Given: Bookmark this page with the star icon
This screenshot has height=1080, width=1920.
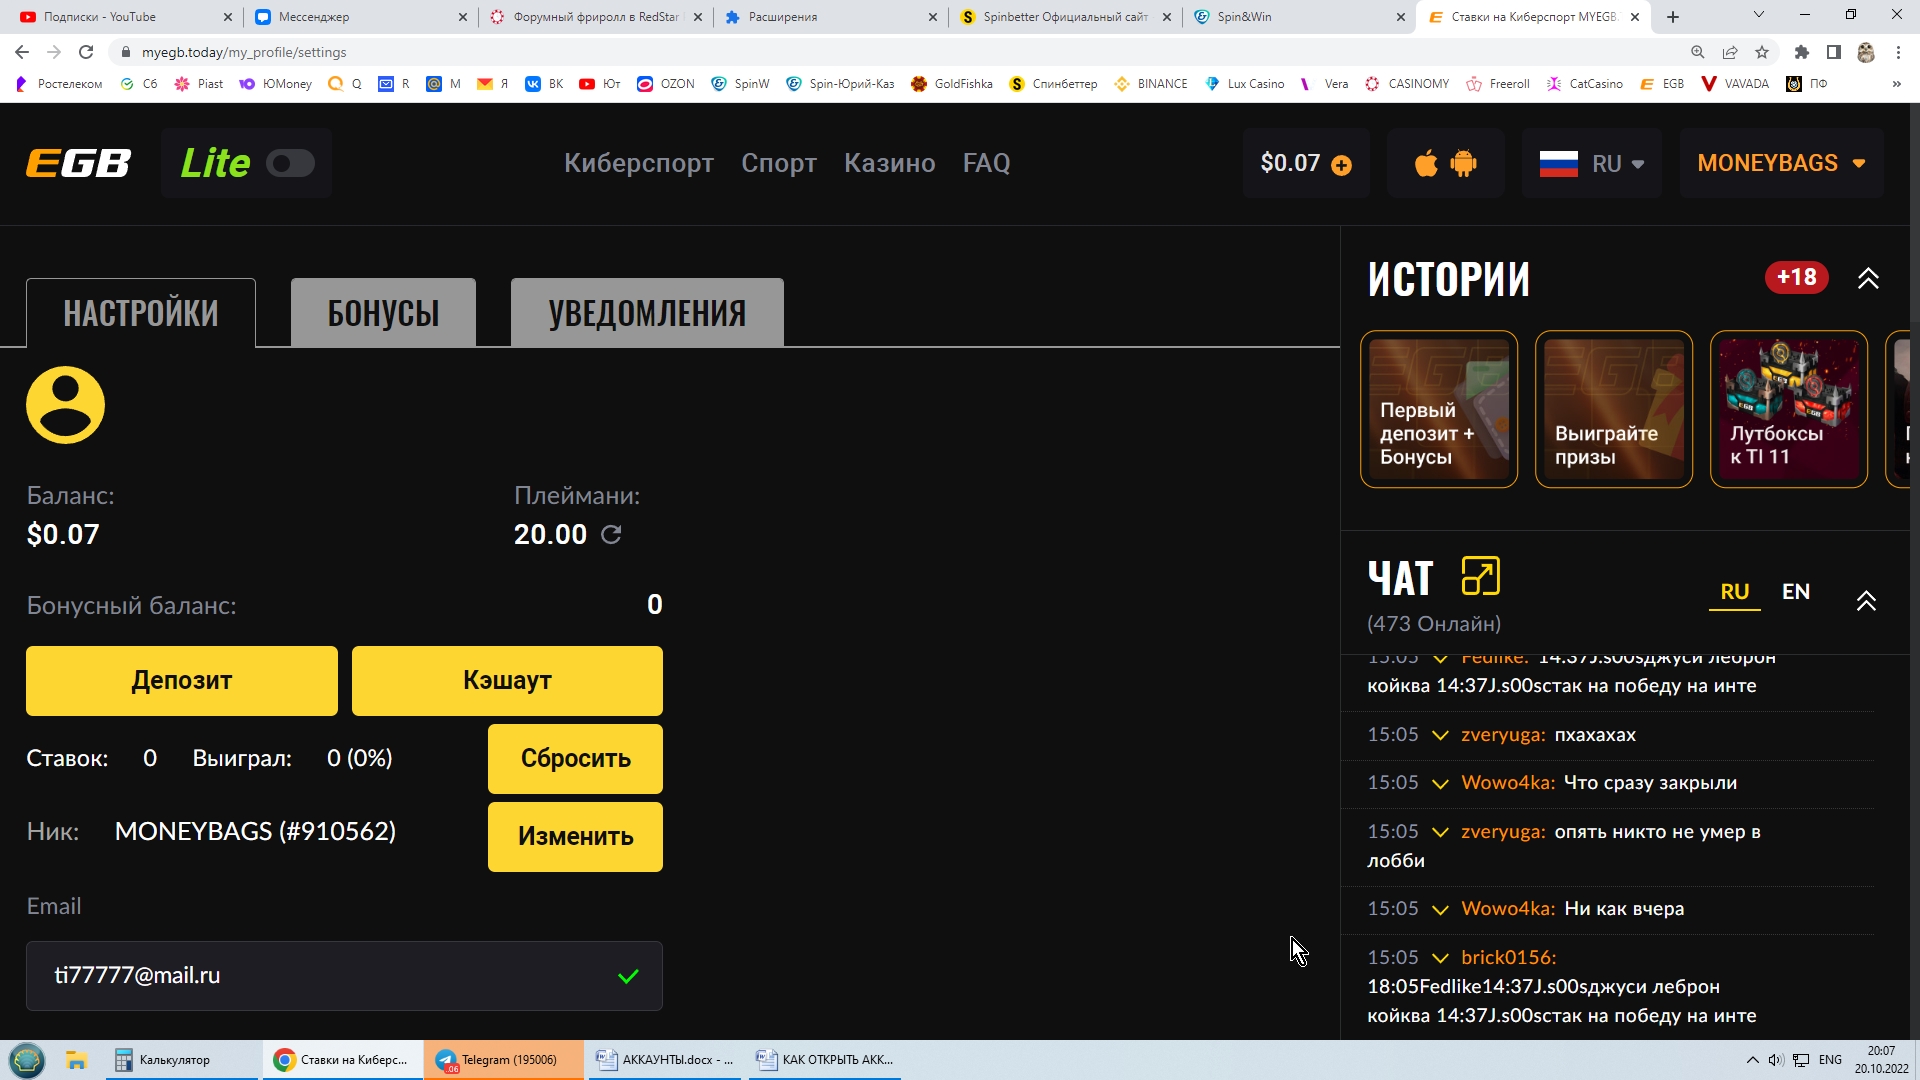Looking at the screenshot, I should [1762, 52].
